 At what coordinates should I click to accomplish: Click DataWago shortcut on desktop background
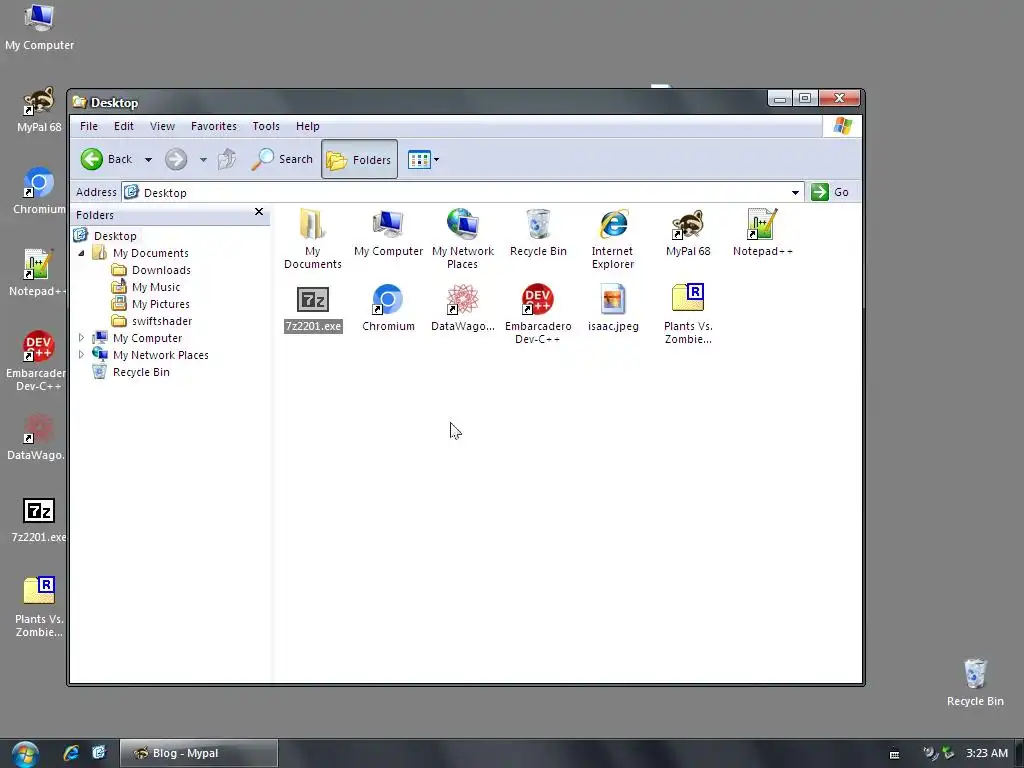36,438
